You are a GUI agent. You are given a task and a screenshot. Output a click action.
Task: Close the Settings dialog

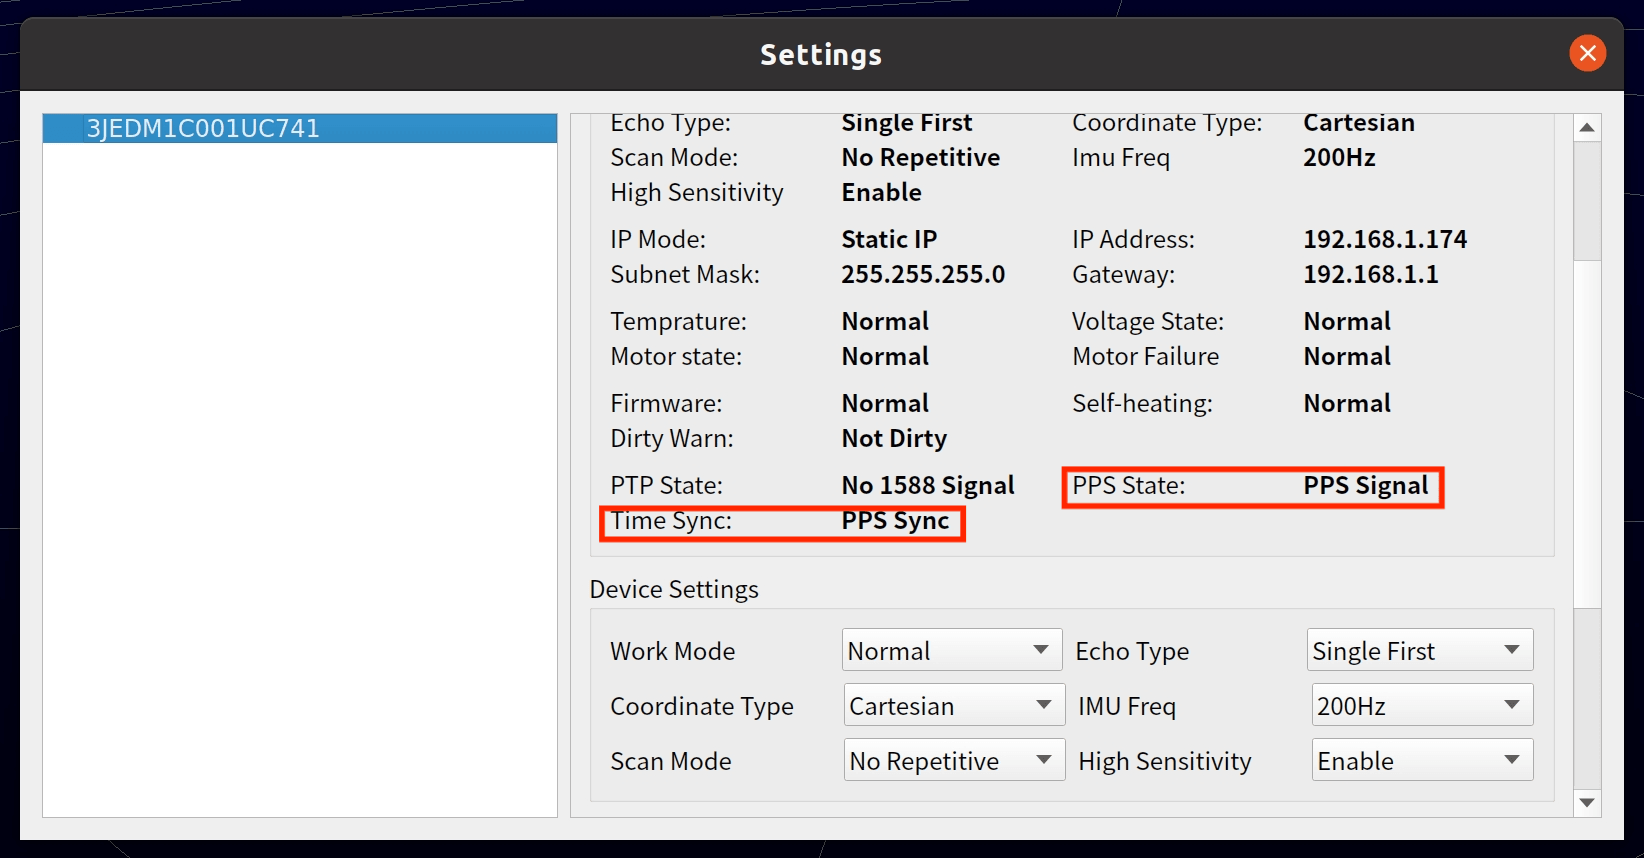click(1587, 53)
